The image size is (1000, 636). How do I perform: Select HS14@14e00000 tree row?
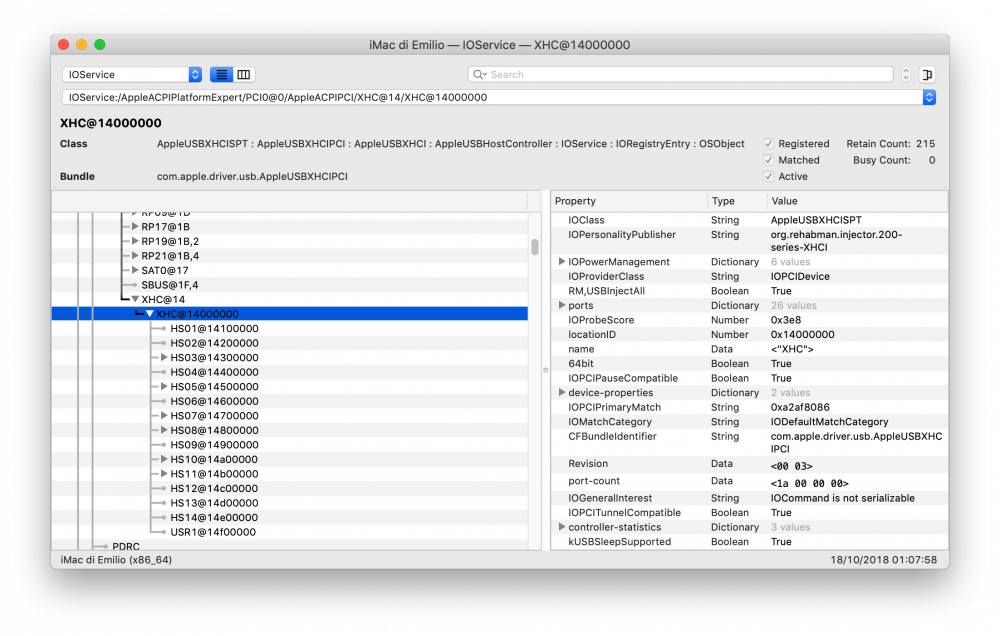(290, 517)
